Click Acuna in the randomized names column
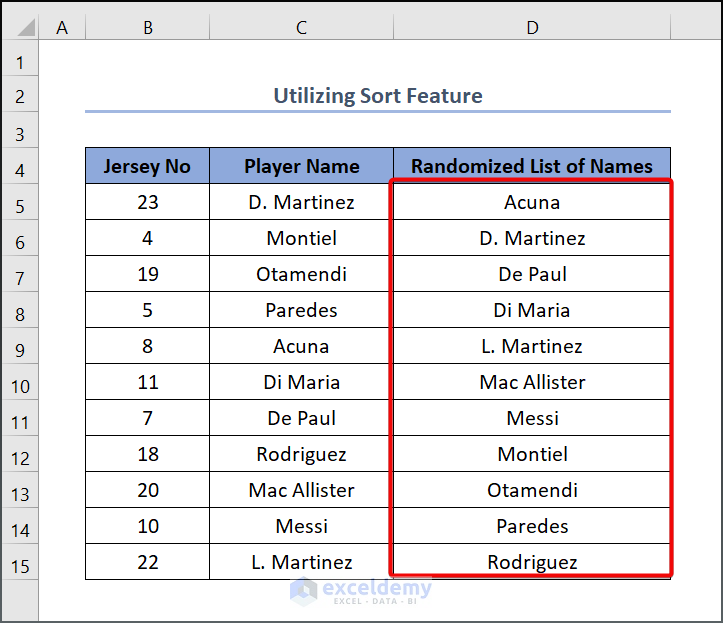This screenshot has height=623, width=723. click(x=532, y=202)
